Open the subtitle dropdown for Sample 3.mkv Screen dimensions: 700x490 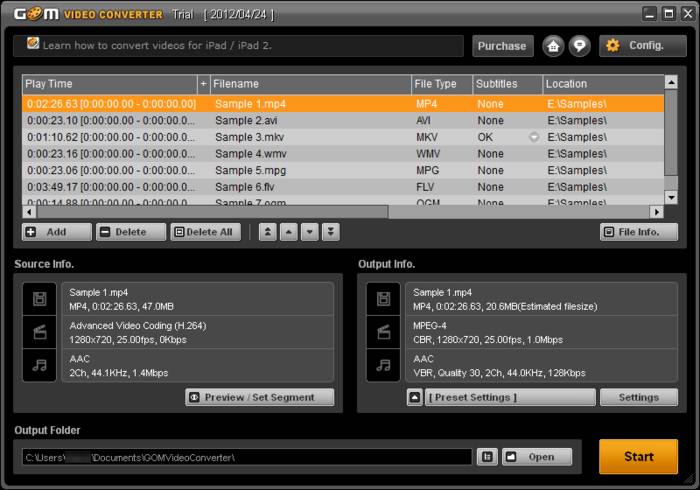click(x=534, y=137)
